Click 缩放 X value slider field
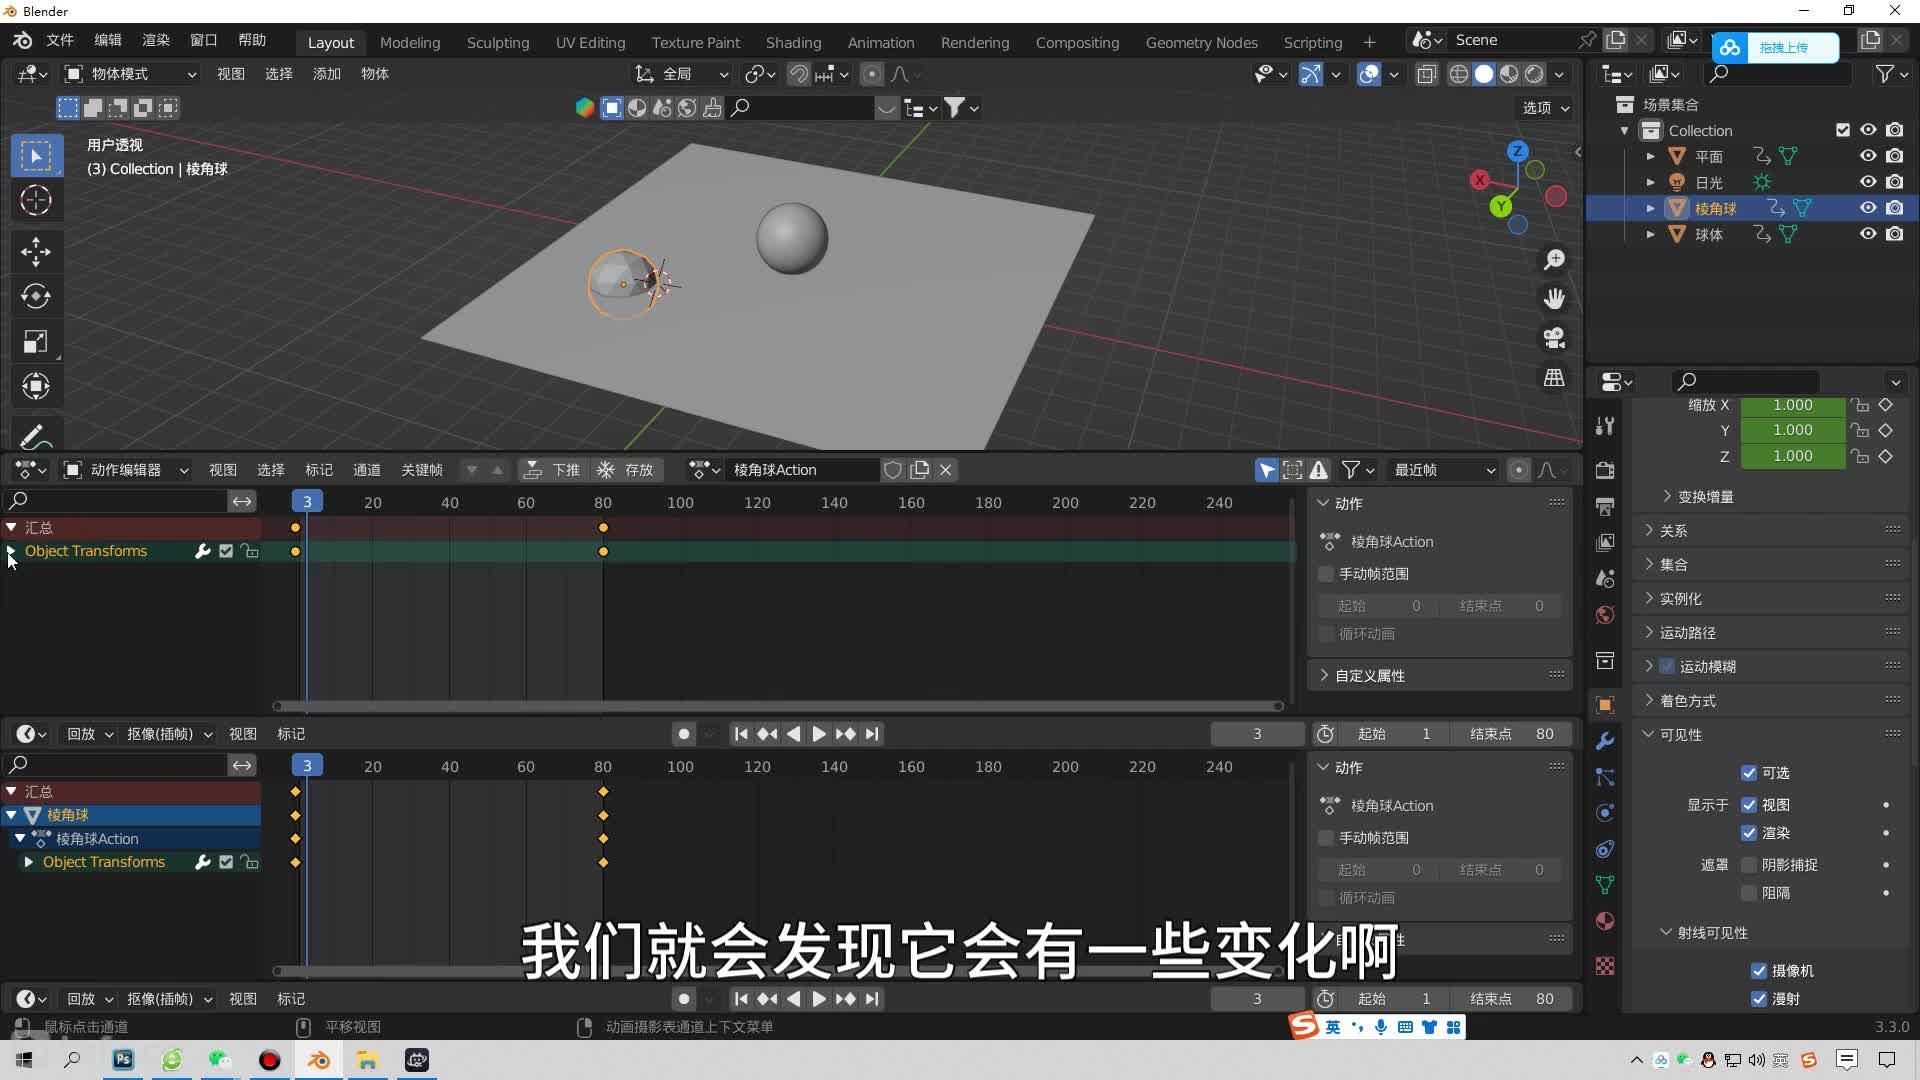Viewport: 1920px width, 1080px height. point(1792,405)
